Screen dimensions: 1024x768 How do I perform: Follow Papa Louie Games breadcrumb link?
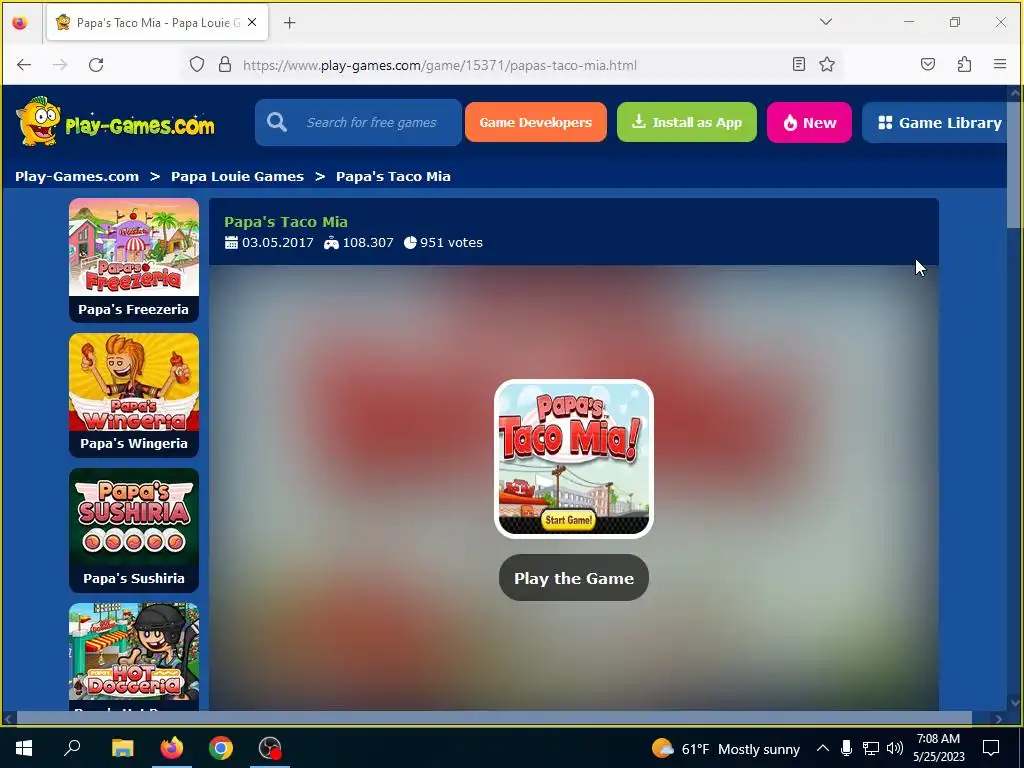237,176
